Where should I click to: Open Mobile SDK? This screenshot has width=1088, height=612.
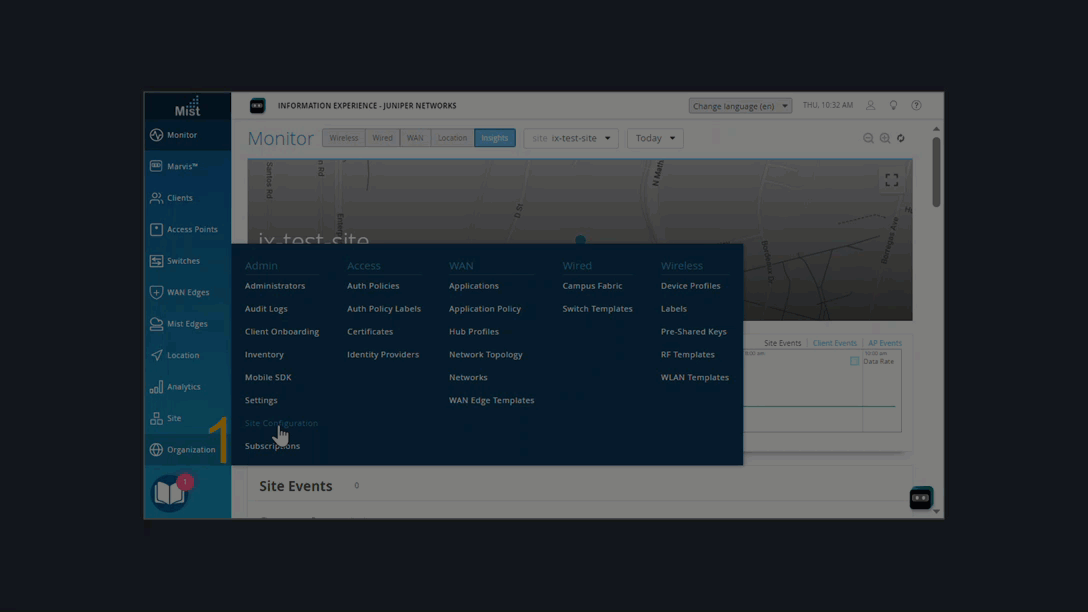[268, 377]
